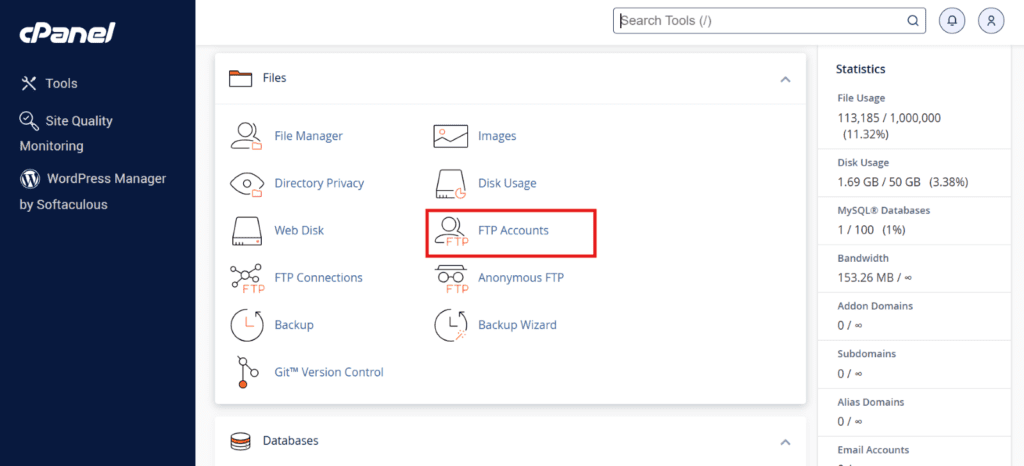
Task: Open Site Quality Monitoring in sidebar
Action: click(x=66, y=133)
